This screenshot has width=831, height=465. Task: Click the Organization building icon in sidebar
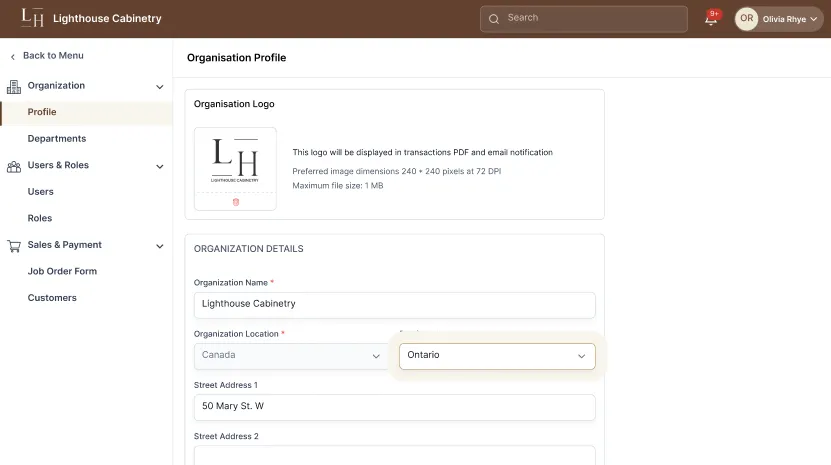coord(14,86)
